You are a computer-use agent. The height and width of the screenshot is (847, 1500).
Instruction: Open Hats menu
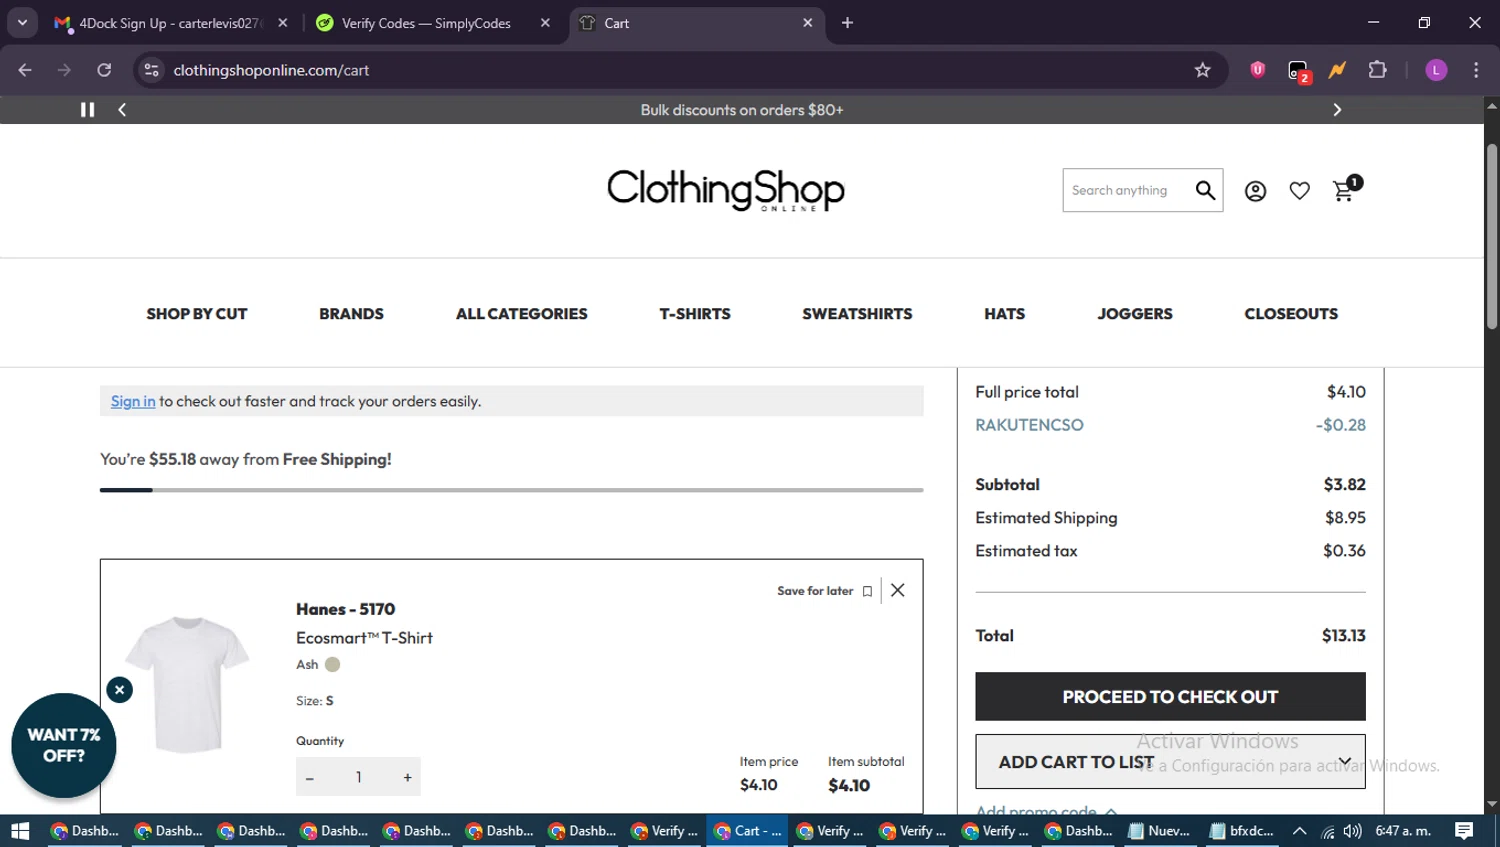tap(1004, 314)
